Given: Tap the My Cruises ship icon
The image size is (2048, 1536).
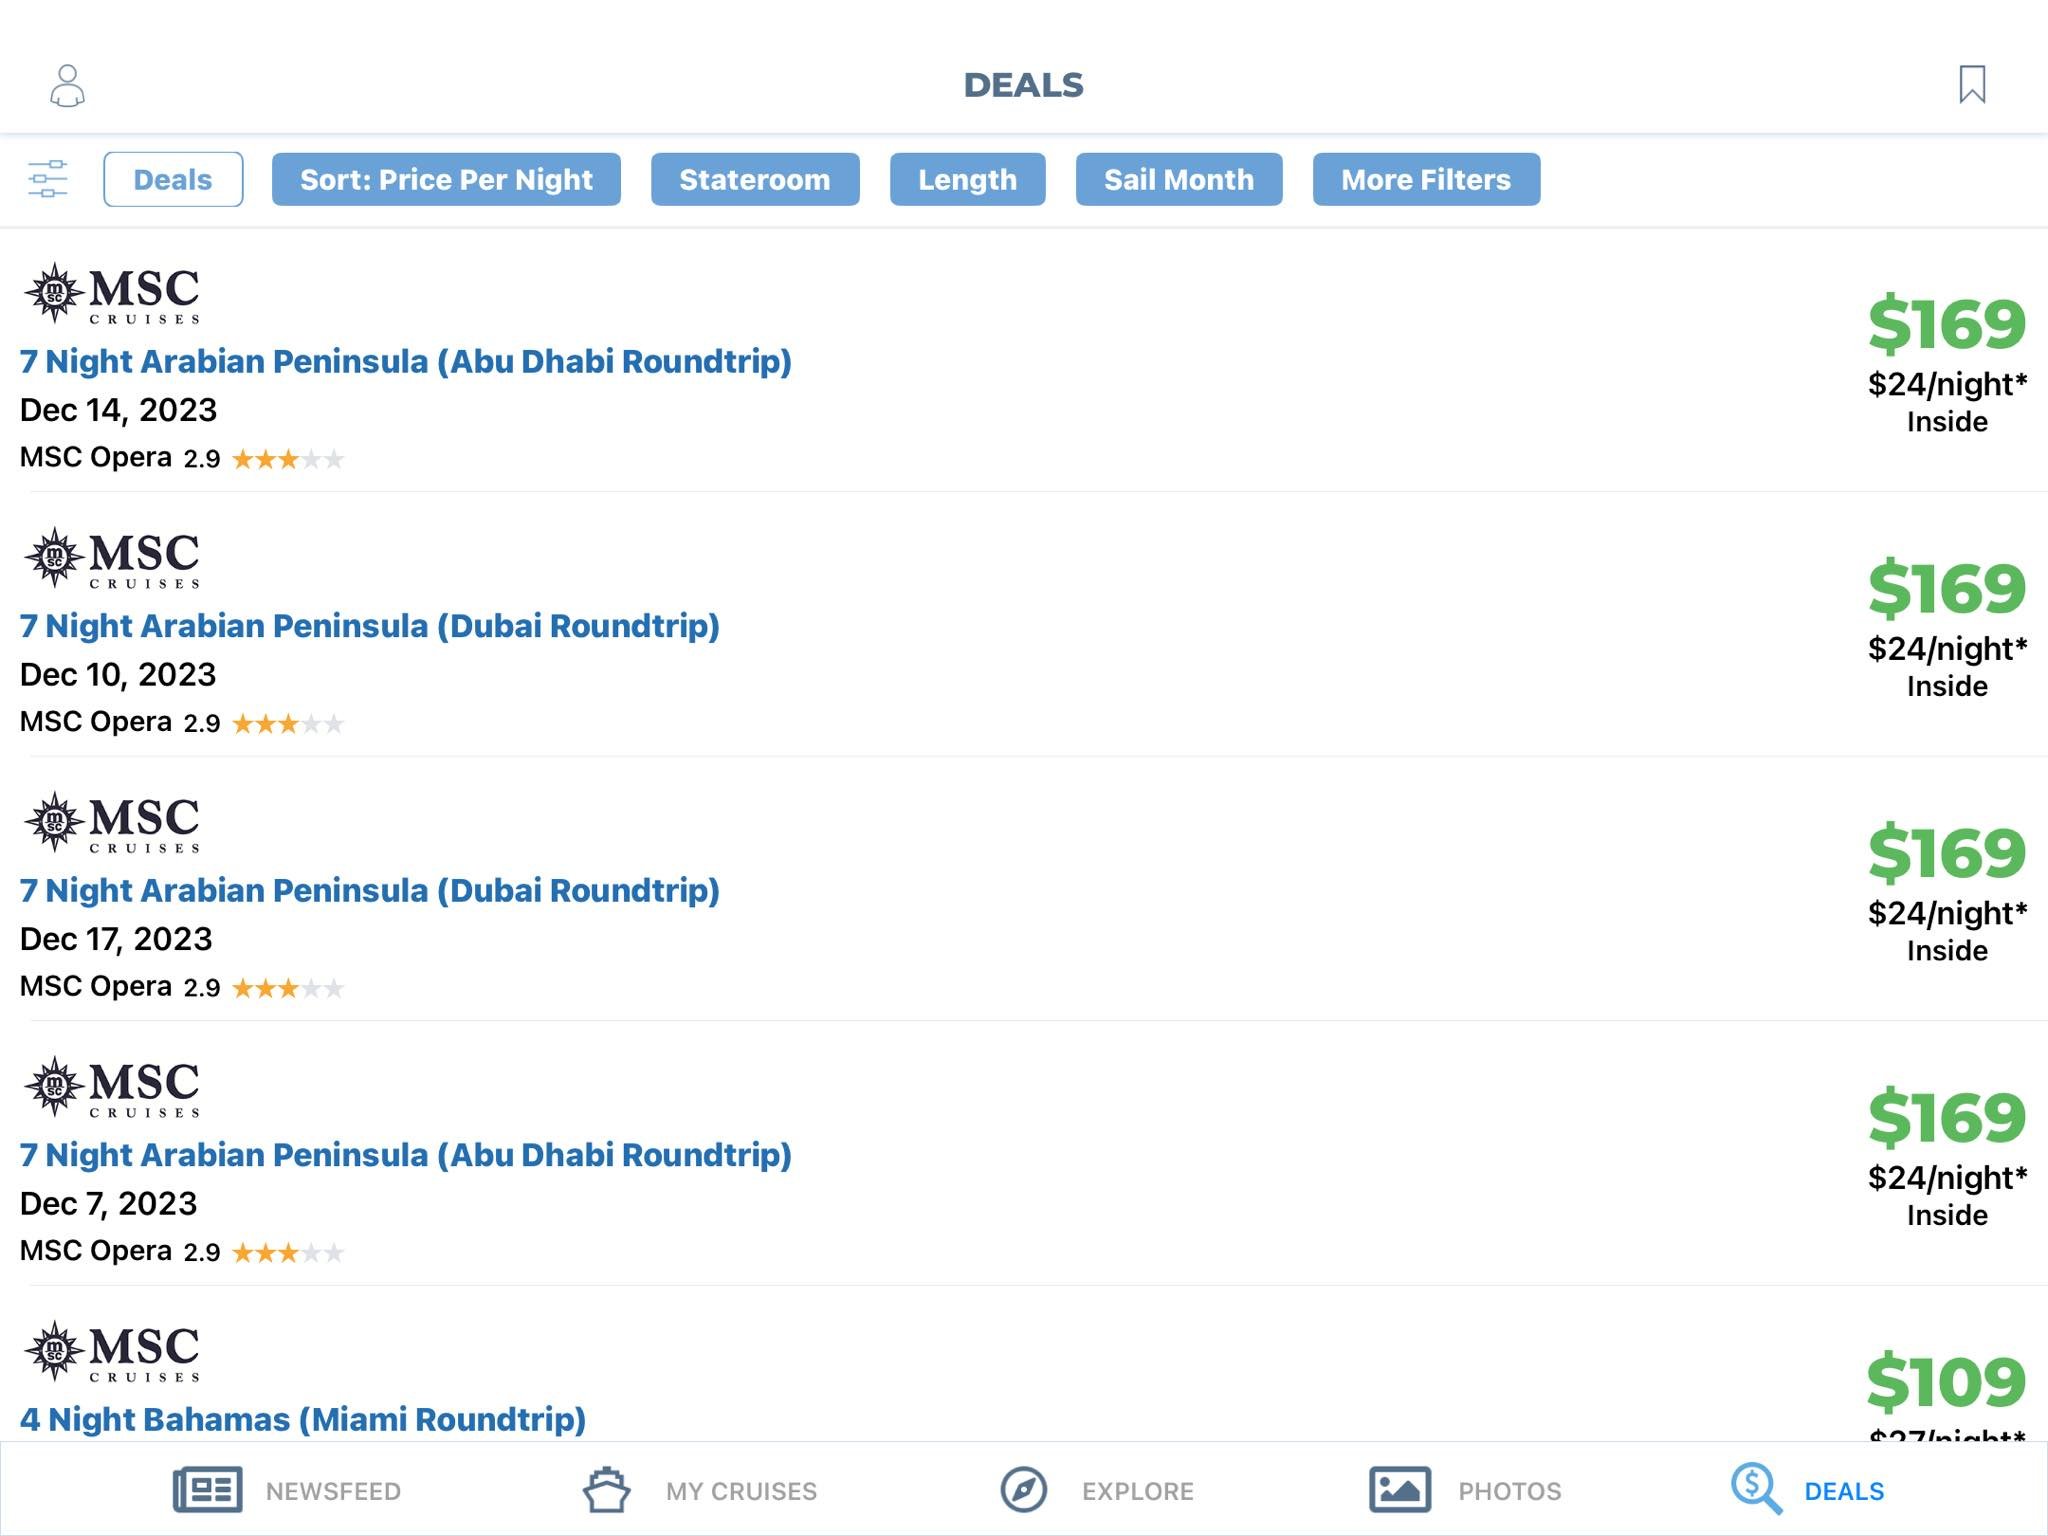Looking at the screenshot, I should (x=606, y=1490).
